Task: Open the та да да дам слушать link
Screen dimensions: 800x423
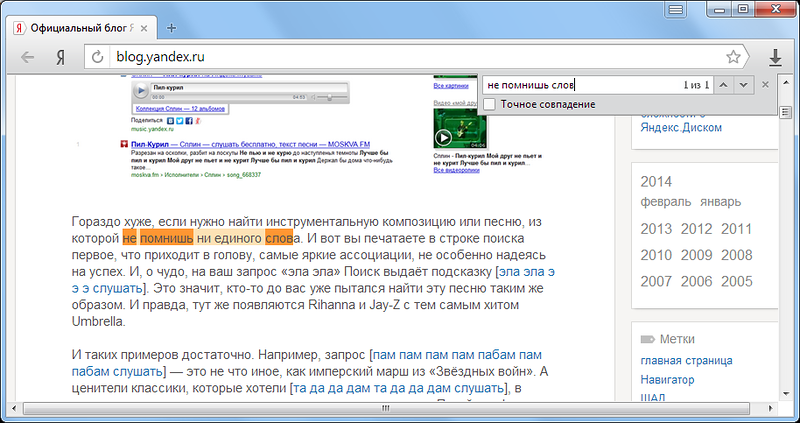Action: pyautogui.click(x=398, y=388)
